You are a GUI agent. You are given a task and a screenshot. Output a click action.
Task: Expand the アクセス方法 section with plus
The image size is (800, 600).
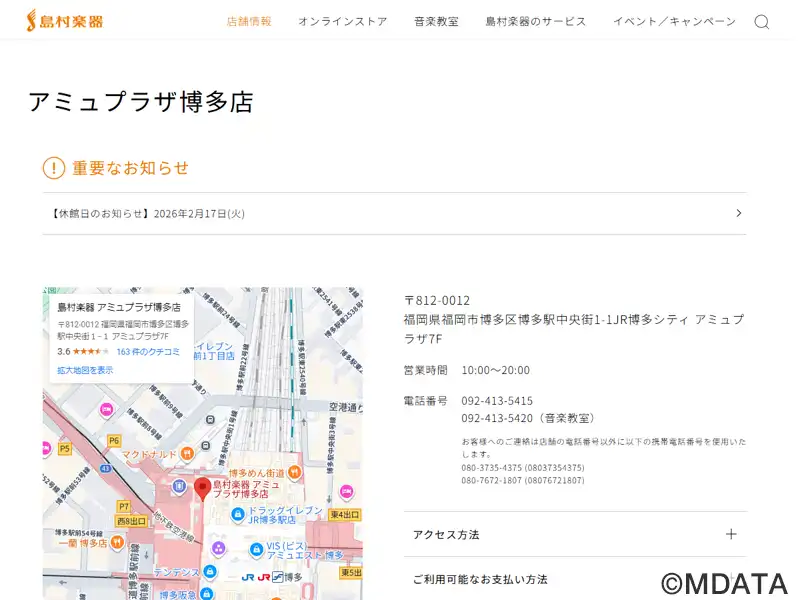click(731, 534)
